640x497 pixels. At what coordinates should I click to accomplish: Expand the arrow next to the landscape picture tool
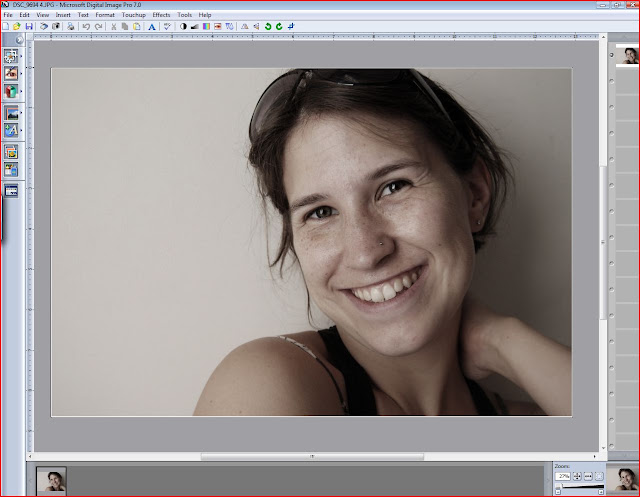pyautogui.click(x=21, y=113)
